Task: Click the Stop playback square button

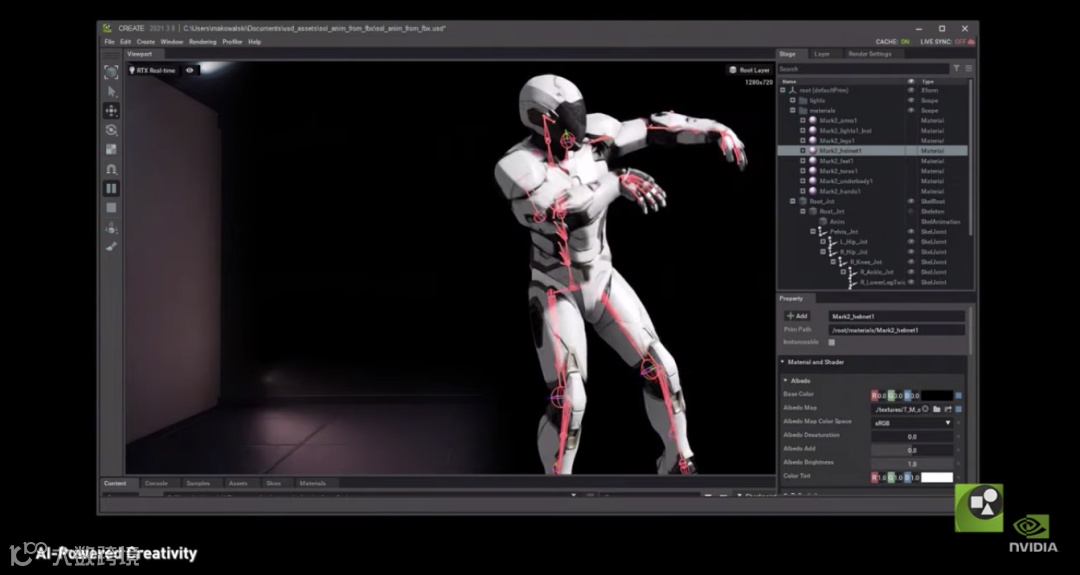Action: [x=111, y=207]
